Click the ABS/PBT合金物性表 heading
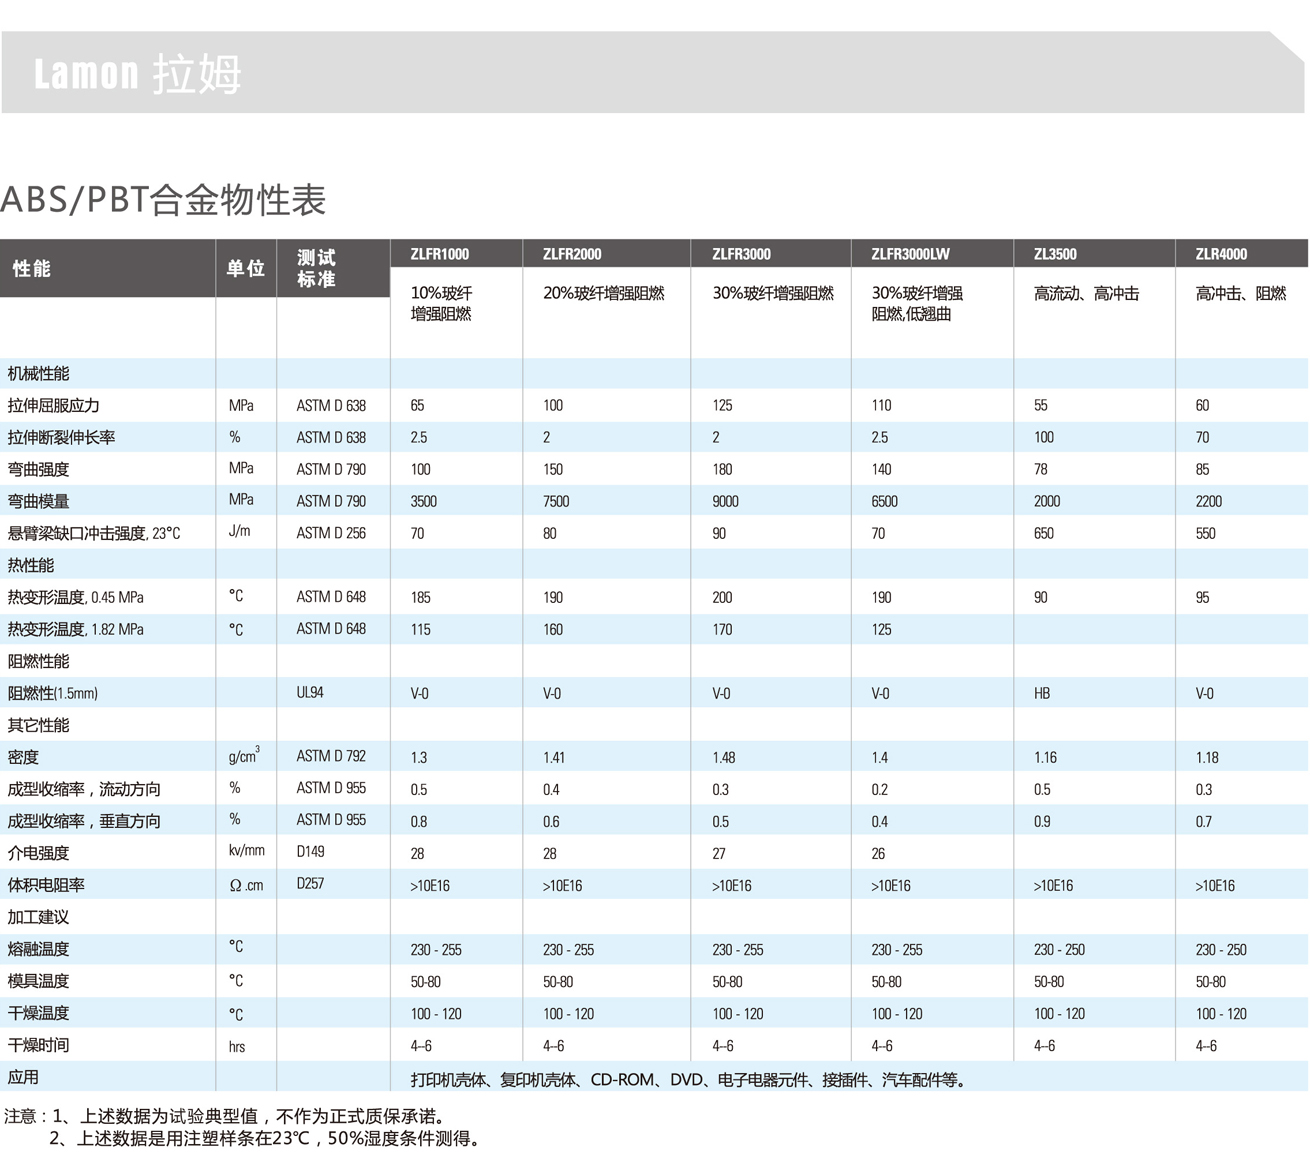This screenshot has width=1310, height=1170. [164, 200]
